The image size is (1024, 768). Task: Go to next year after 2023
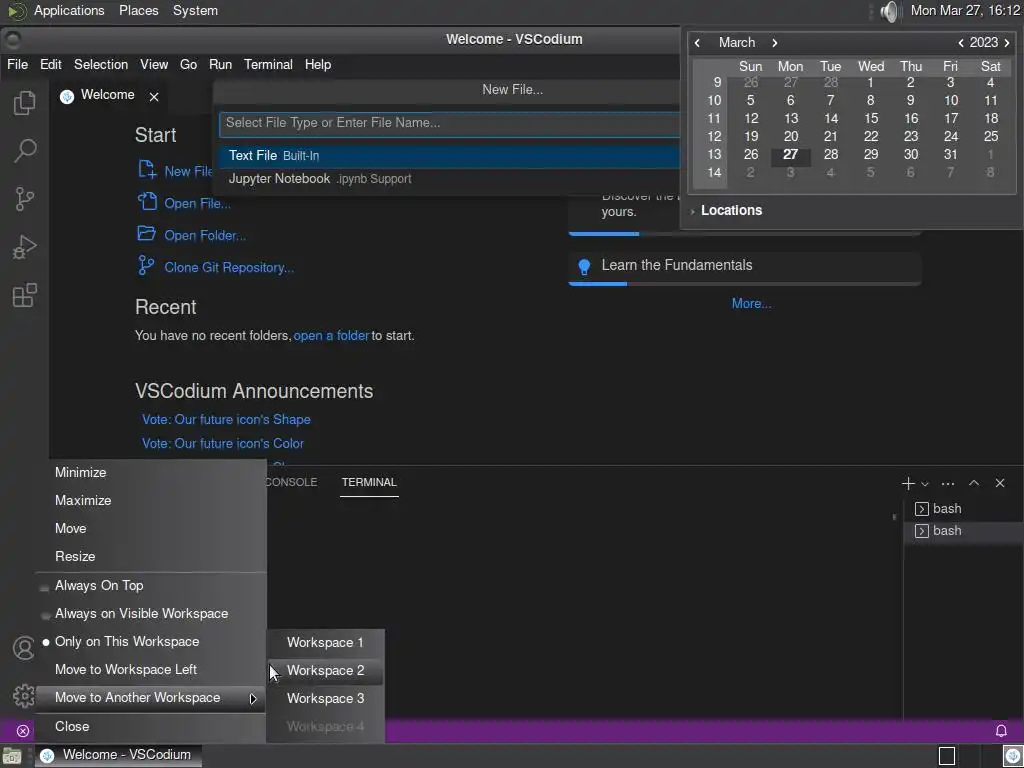click(1007, 42)
